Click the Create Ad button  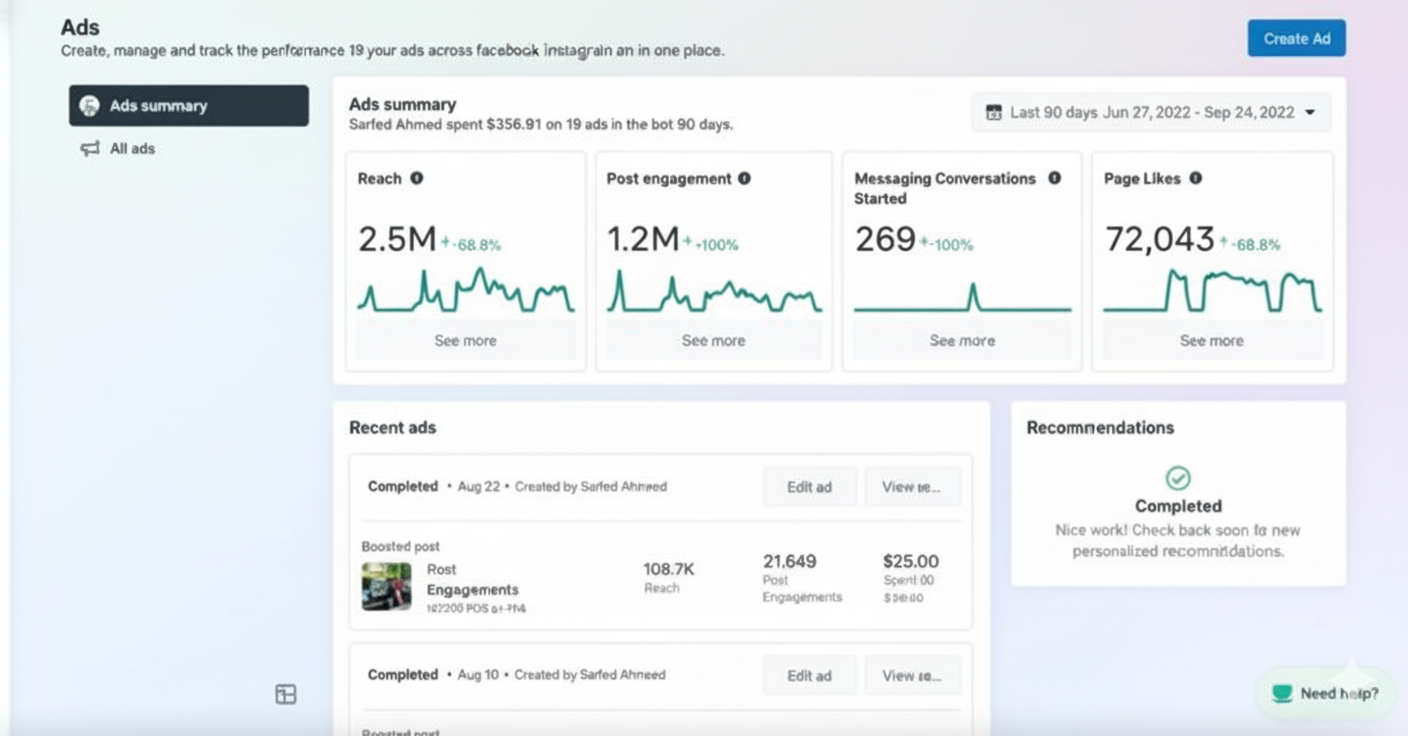(x=1296, y=39)
